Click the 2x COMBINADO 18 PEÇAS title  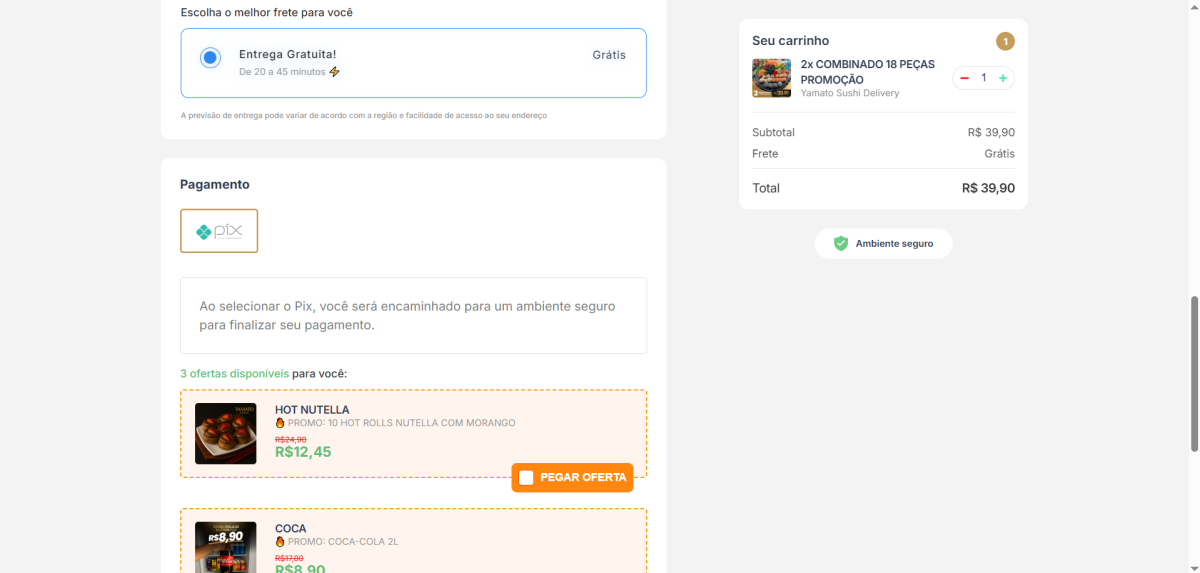pos(868,71)
